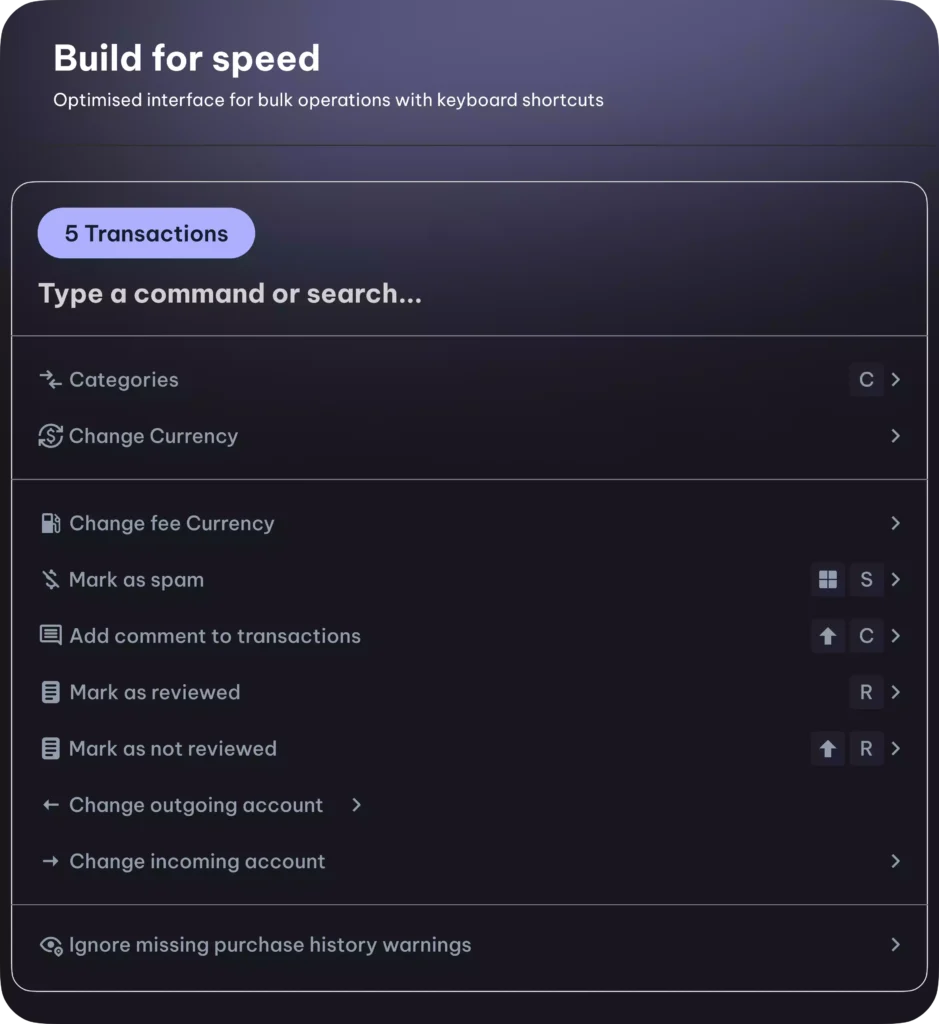Expand the Categories chevron arrow
The height and width of the screenshot is (1024, 939).
[896, 379]
